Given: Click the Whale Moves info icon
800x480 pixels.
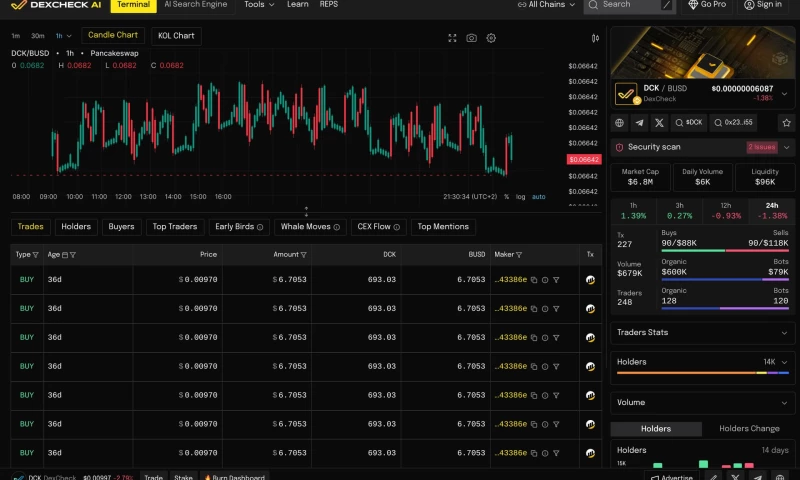Looking at the screenshot, I should (x=337, y=227).
